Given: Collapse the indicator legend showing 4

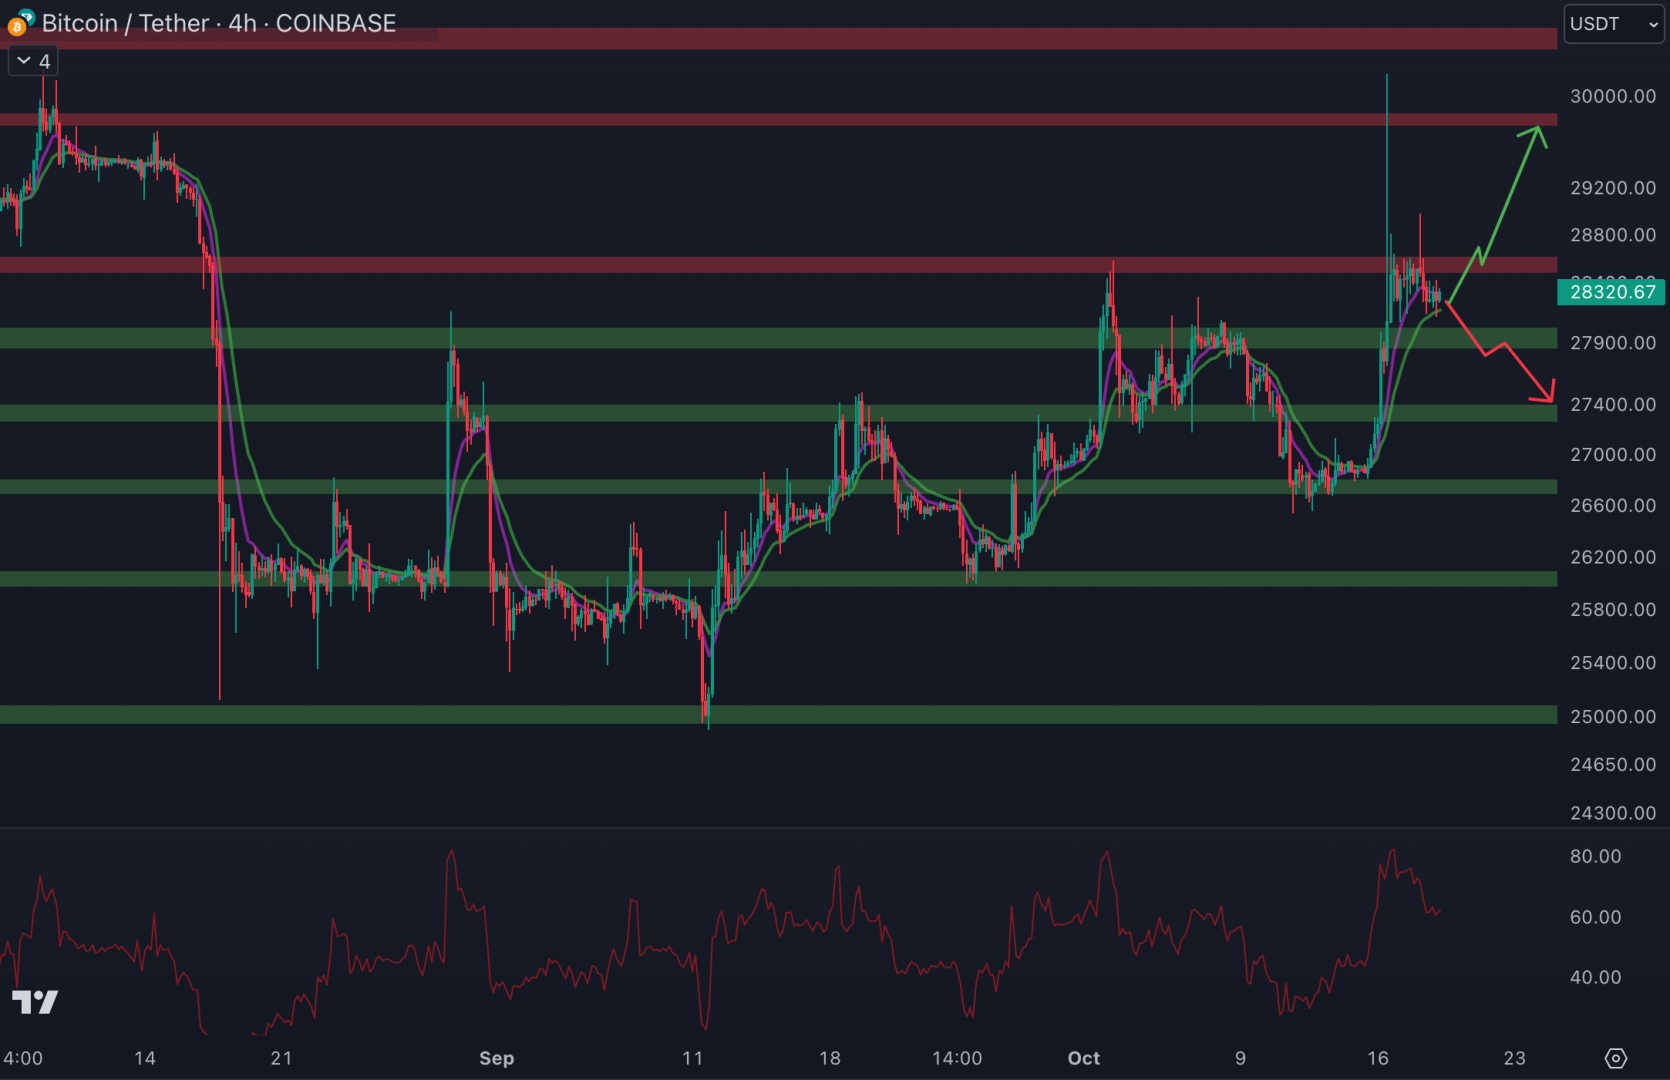Looking at the screenshot, I should coord(33,61).
